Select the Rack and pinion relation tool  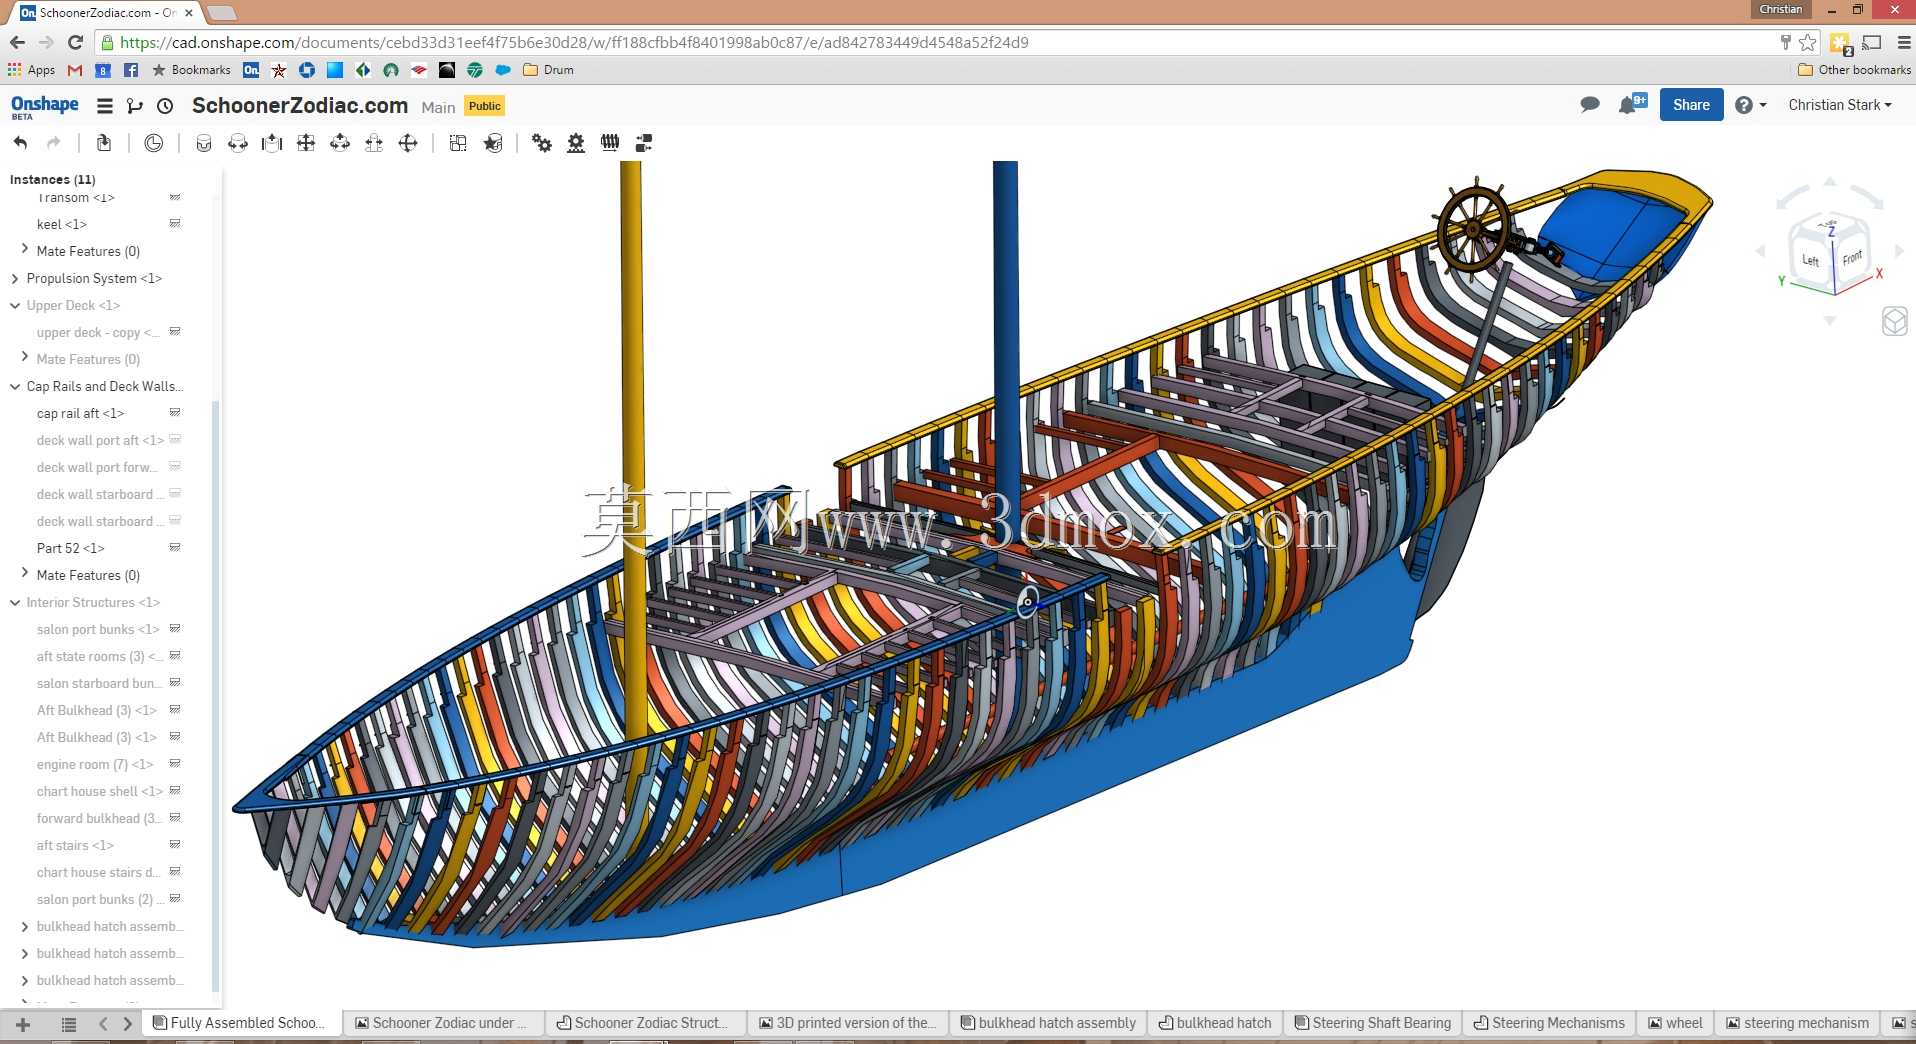(x=576, y=143)
